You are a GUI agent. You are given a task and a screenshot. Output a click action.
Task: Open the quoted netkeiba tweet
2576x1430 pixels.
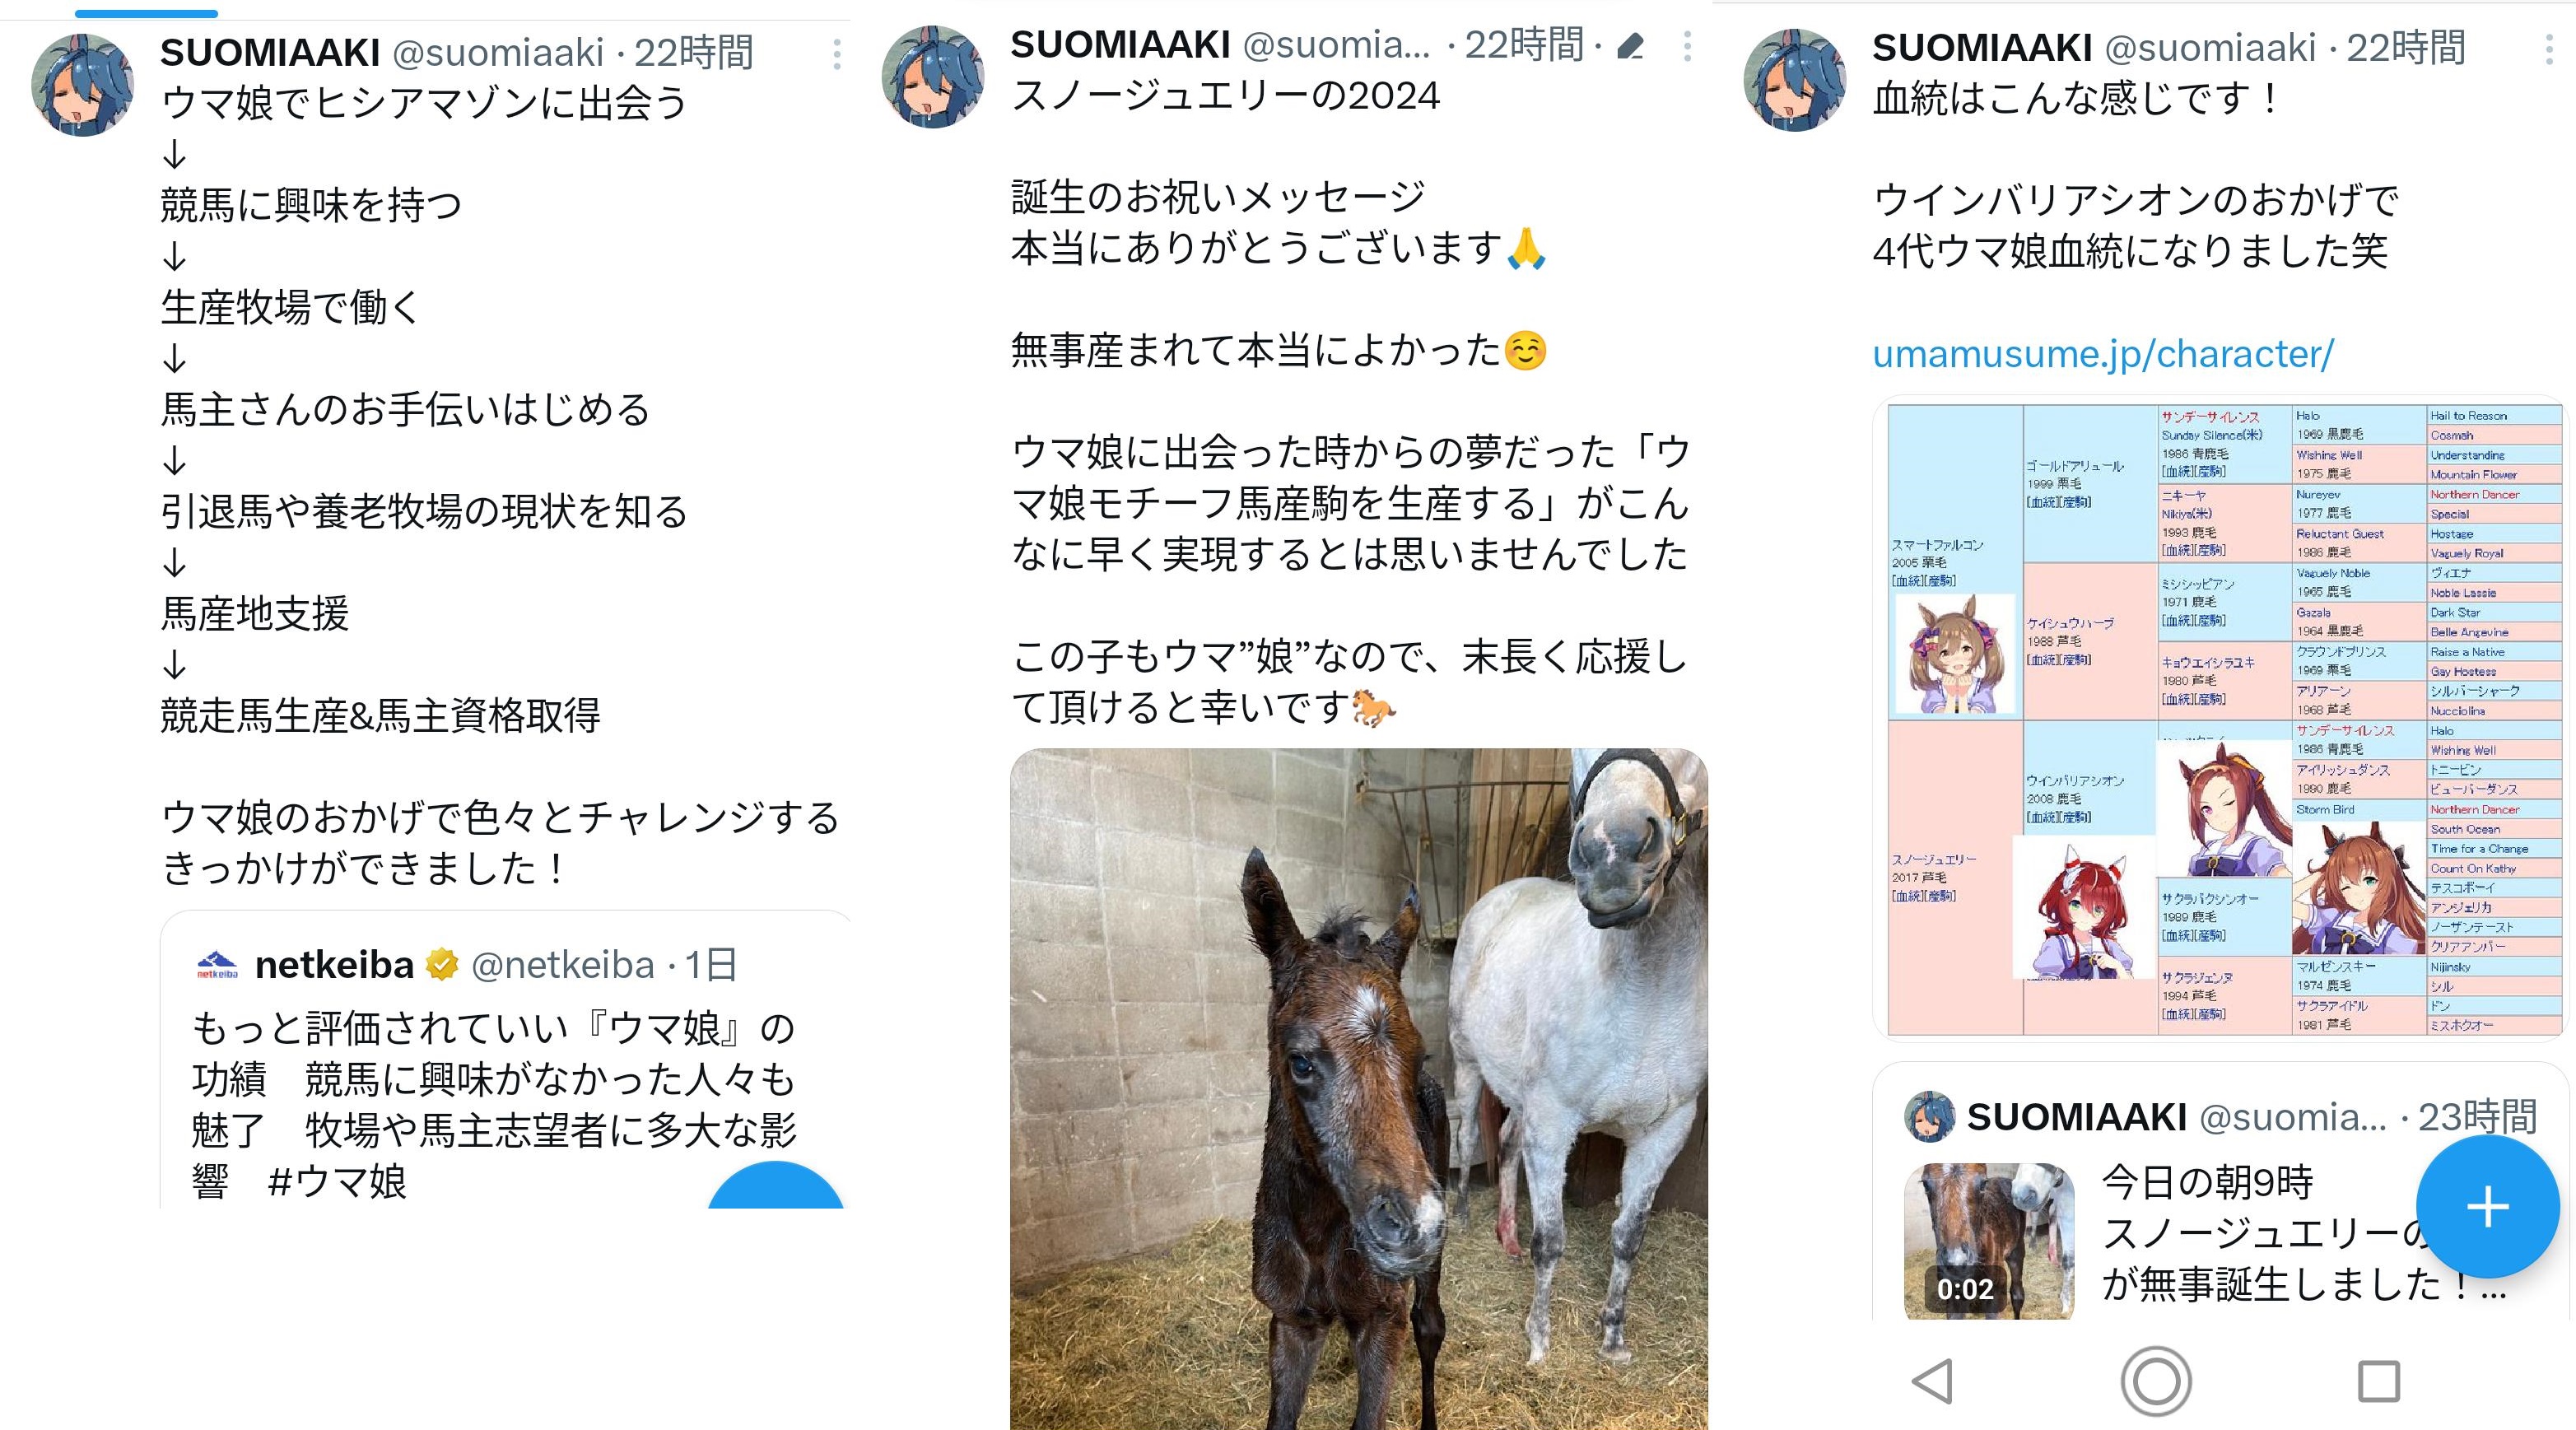click(505, 1060)
